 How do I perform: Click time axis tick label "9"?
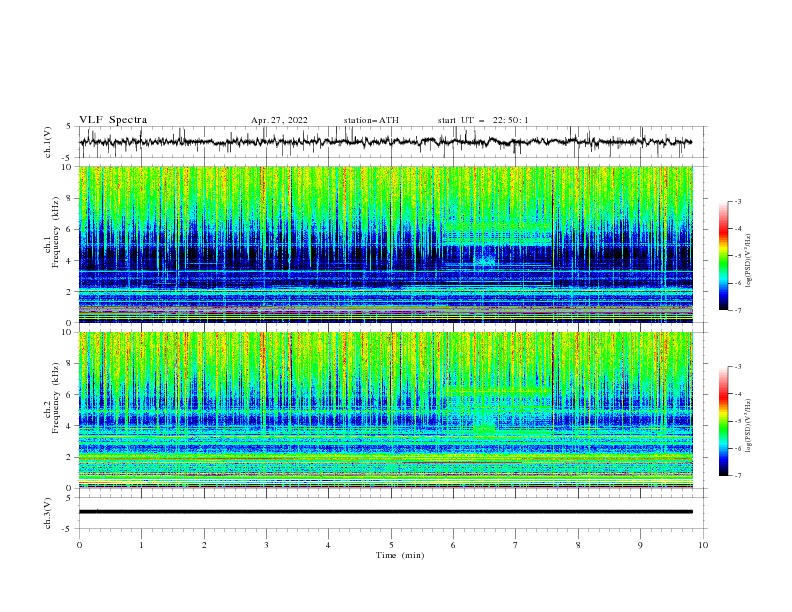(x=640, y=545)
